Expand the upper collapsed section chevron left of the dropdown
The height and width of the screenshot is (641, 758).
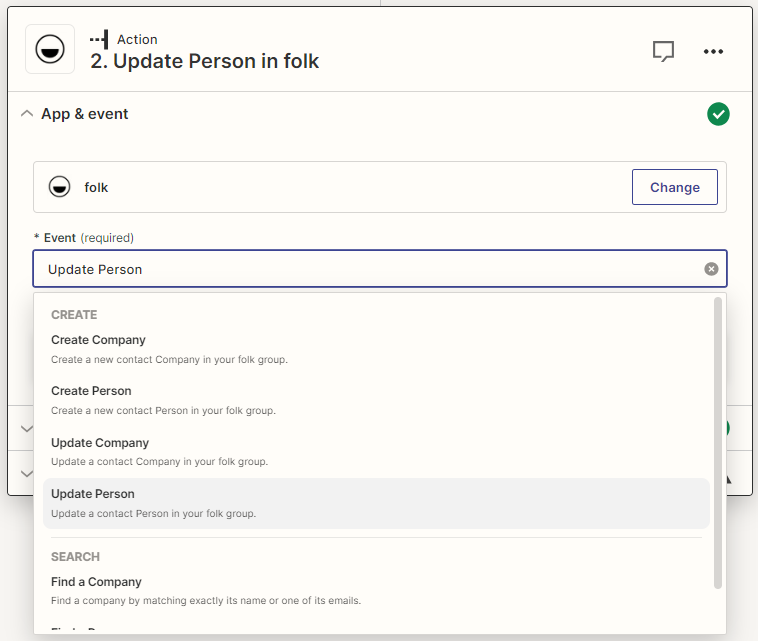[27, 428]
